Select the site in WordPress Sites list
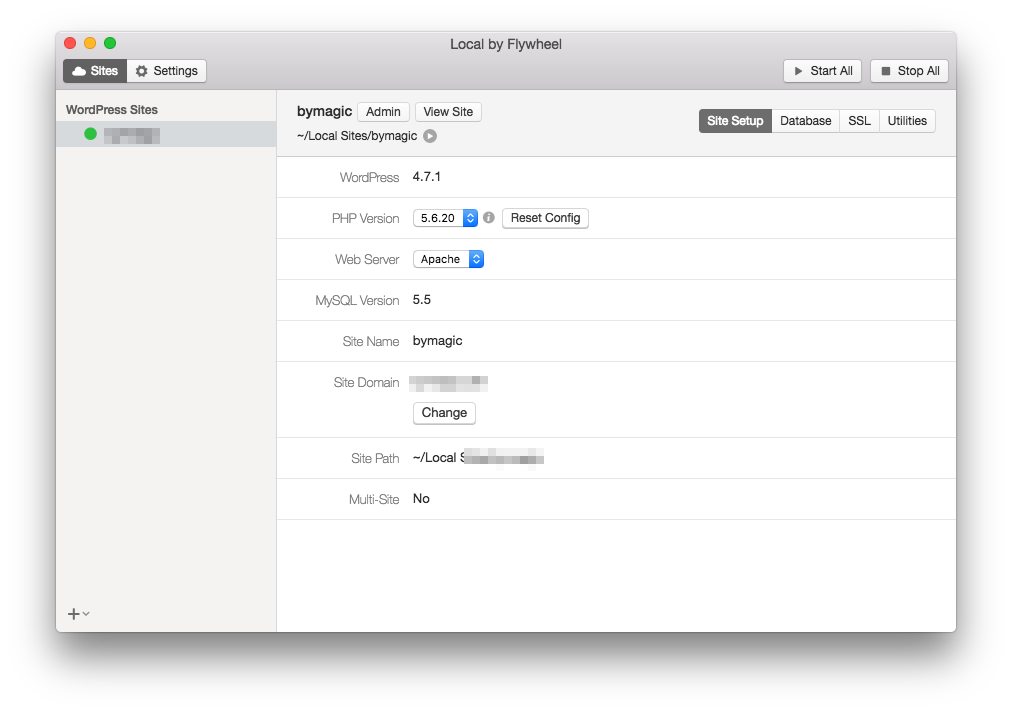Screen dimensions: 1012x712 click(x=166, y=134)
